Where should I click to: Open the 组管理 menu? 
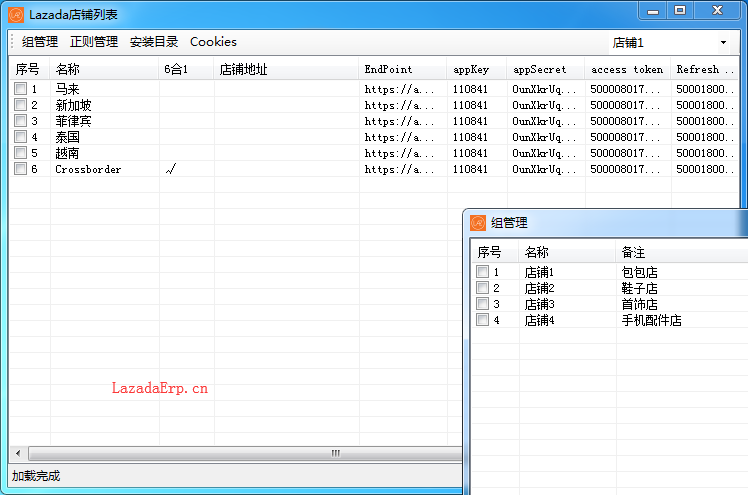tap(40, 42)
